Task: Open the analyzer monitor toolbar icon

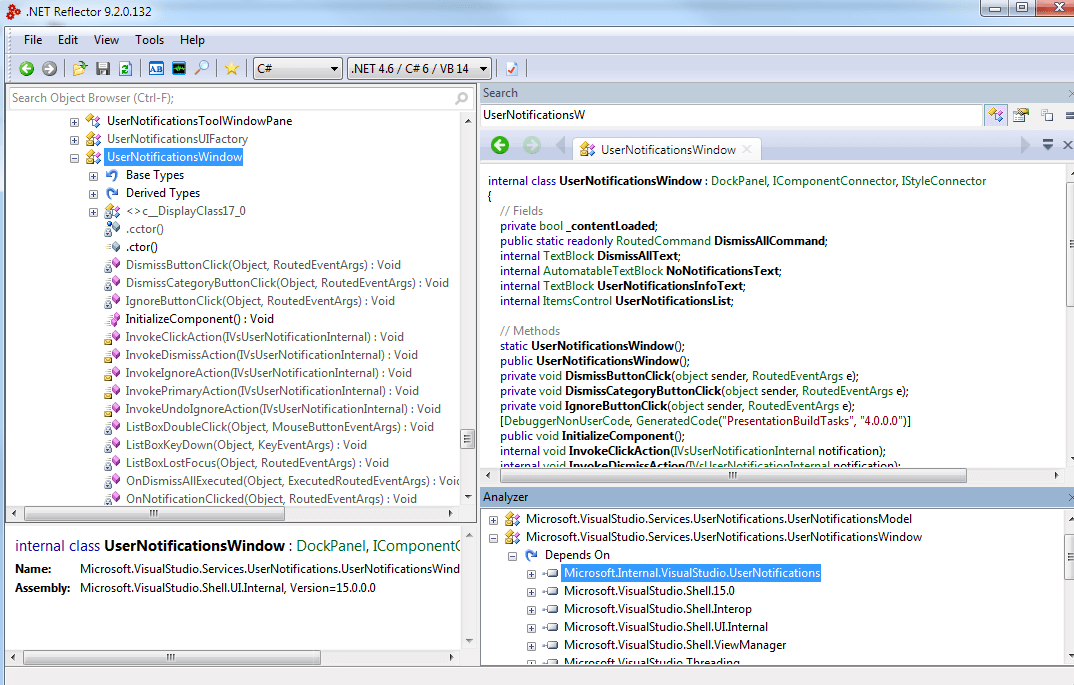Action: coord(179,68)
